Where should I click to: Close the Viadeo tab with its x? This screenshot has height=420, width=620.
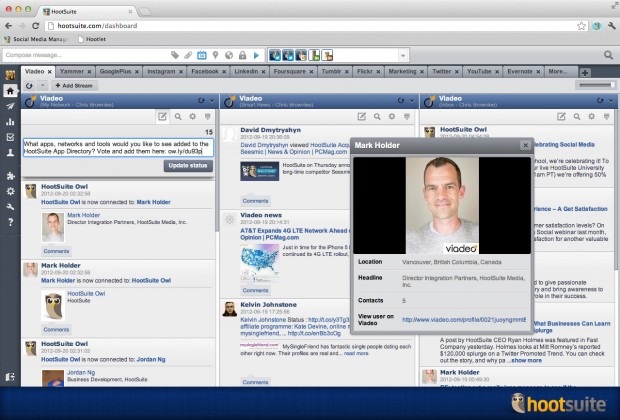point(50,72)
